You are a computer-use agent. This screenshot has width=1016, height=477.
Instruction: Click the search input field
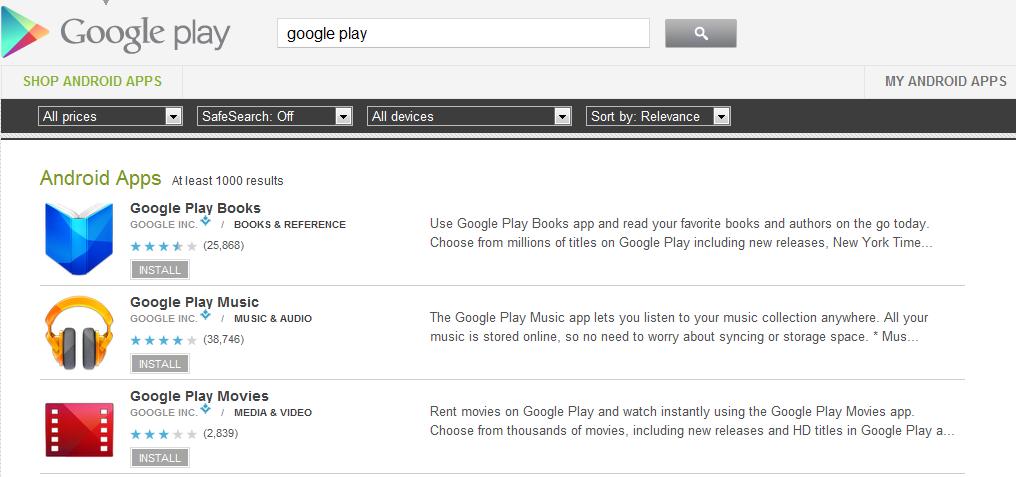(x=463, y=33)
